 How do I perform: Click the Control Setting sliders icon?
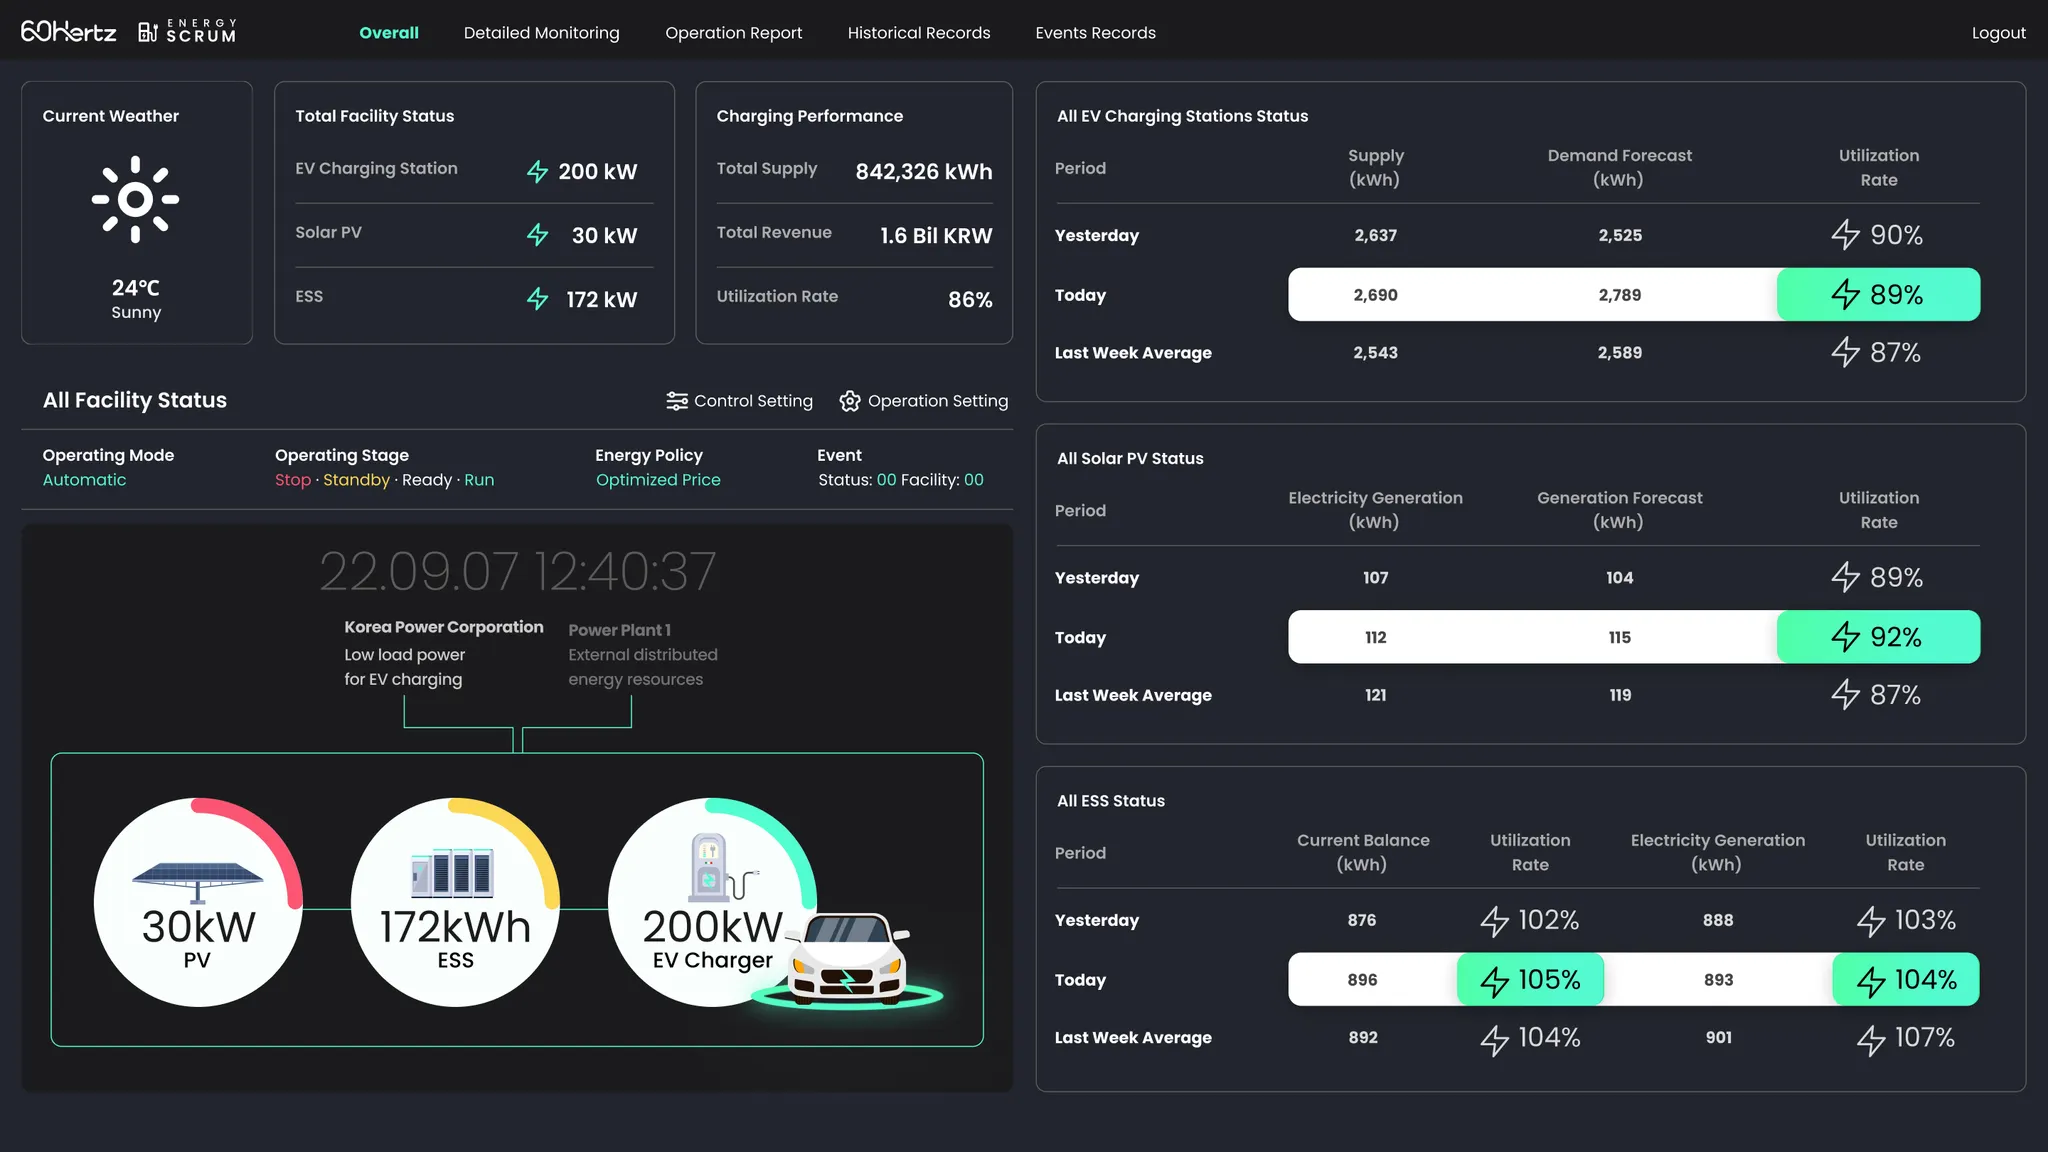(677, 401)
